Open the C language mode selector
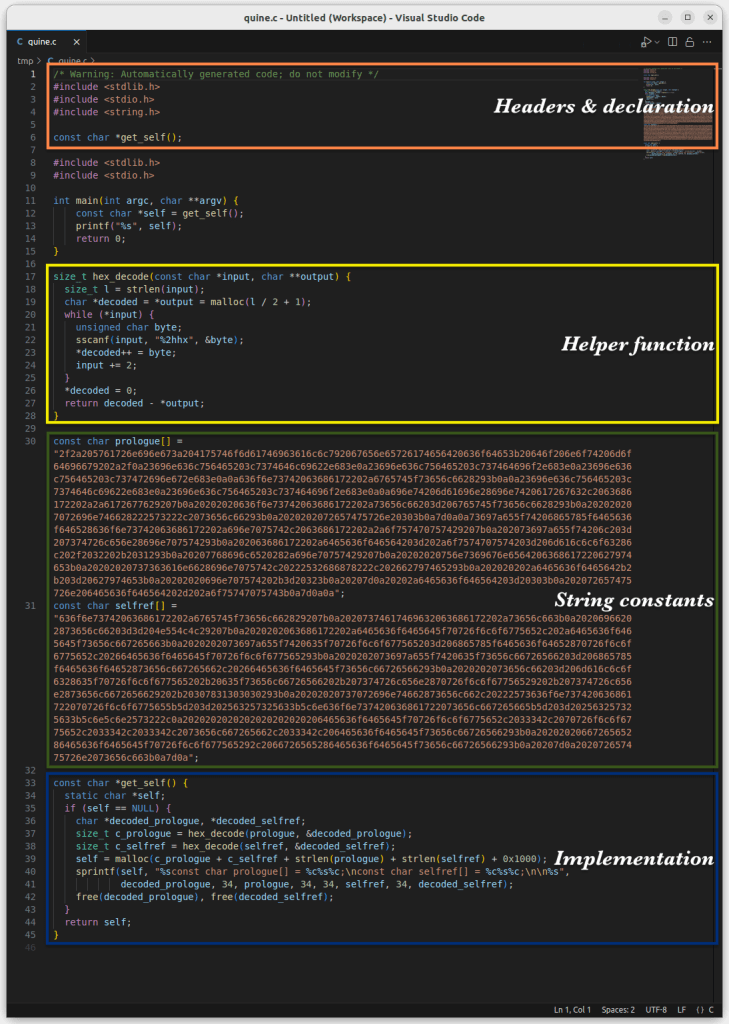This screenshot has width=729, height=1024. pyautogui.click(x=711, y=1009)
